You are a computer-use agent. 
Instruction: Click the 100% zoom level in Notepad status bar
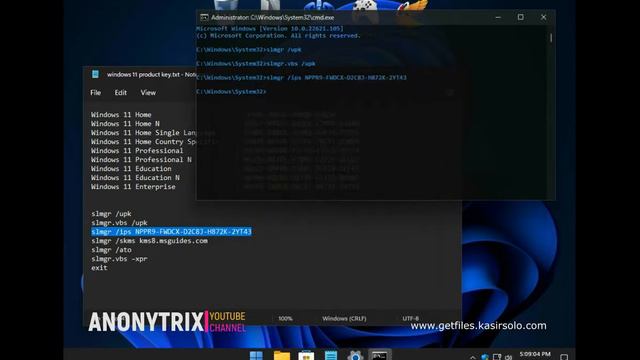pos(285,318)
